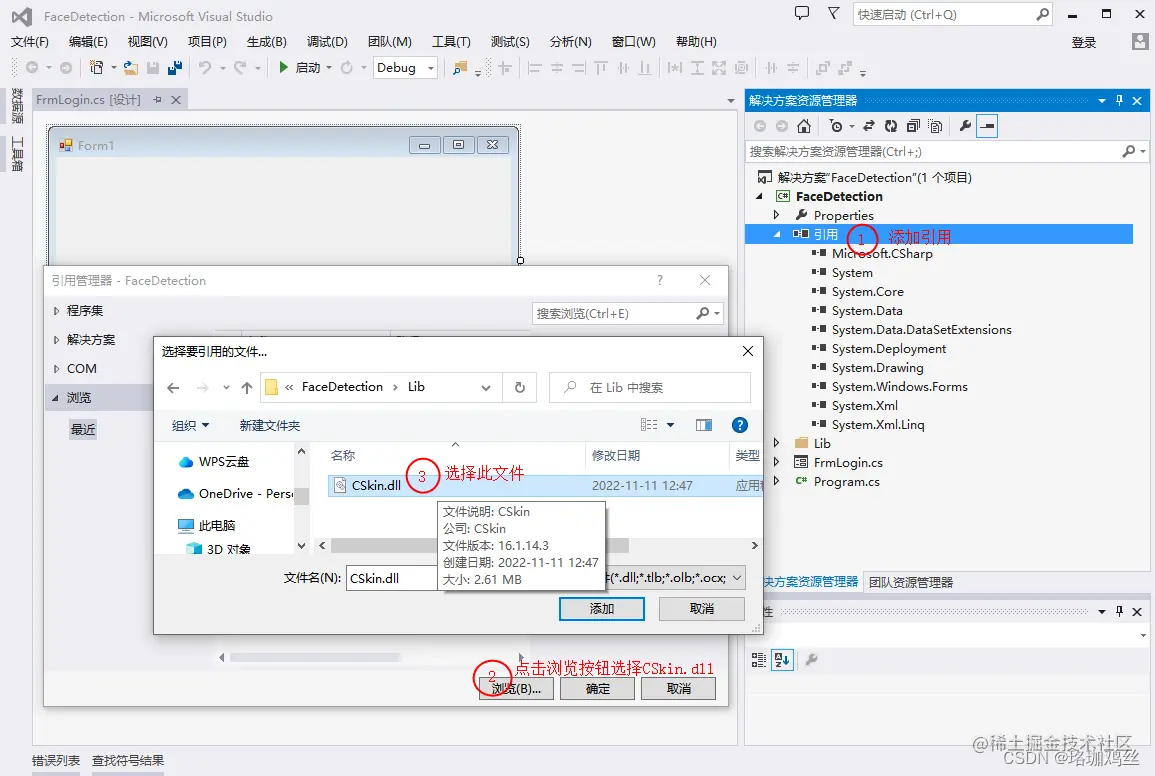Click the 文件名 input field
The height and width of the screenshot is (776, 1155).
pos(390,578)
